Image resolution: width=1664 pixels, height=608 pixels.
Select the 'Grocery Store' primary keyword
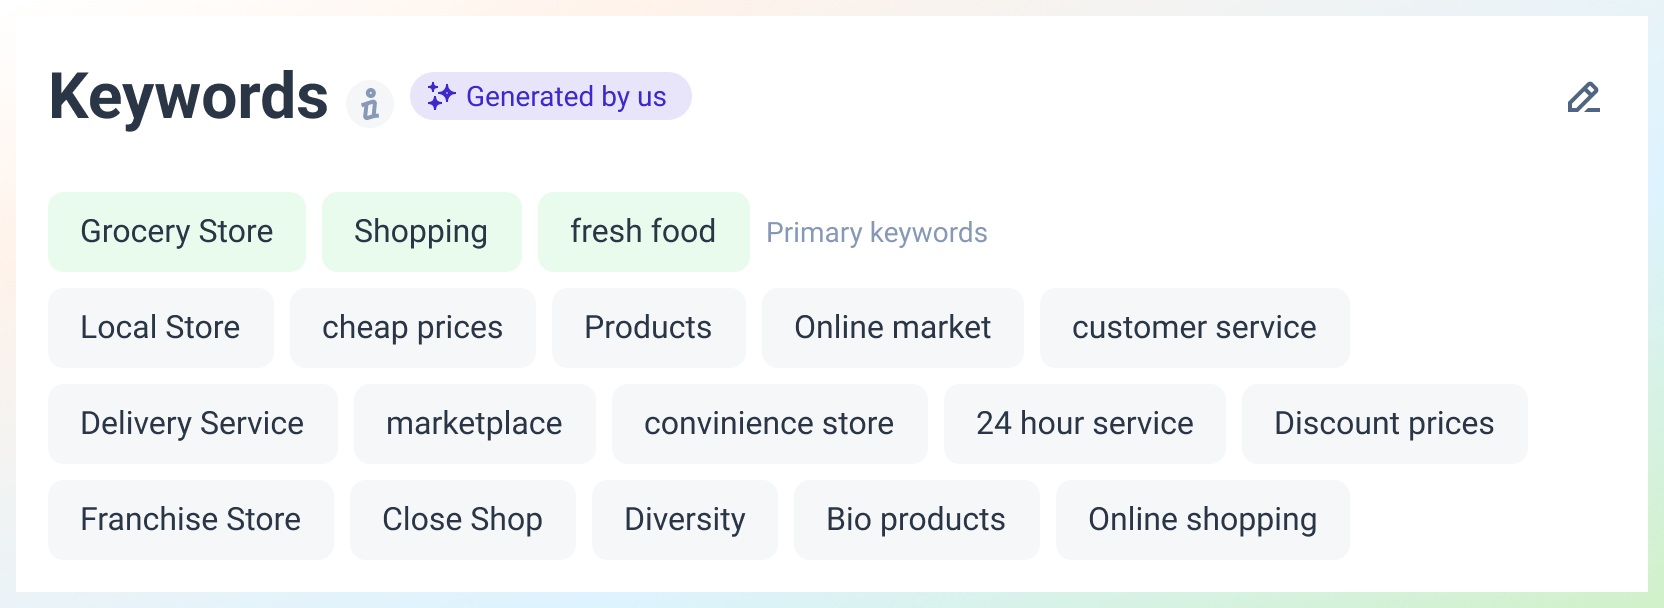point(177,232)
